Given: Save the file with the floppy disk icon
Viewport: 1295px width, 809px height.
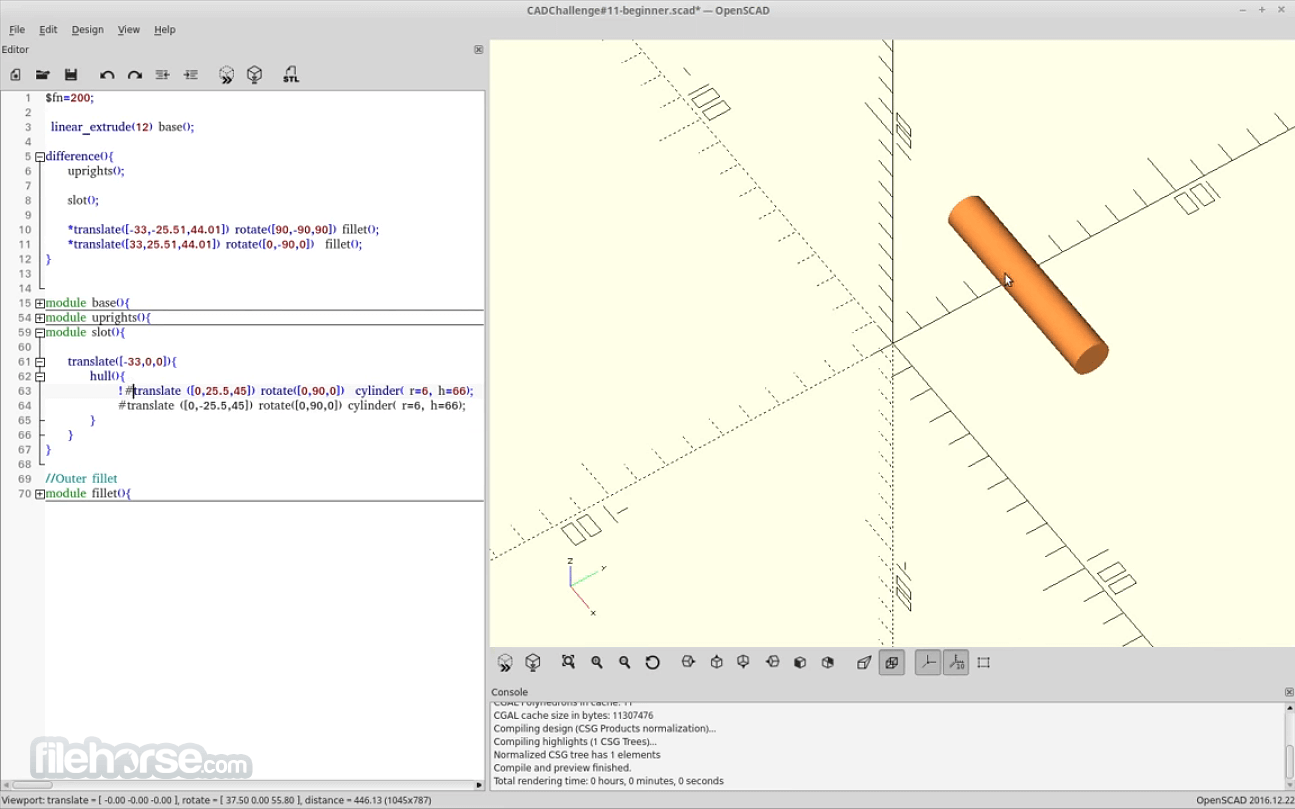Looking at the screenshot, I should [x=71, y=75].
